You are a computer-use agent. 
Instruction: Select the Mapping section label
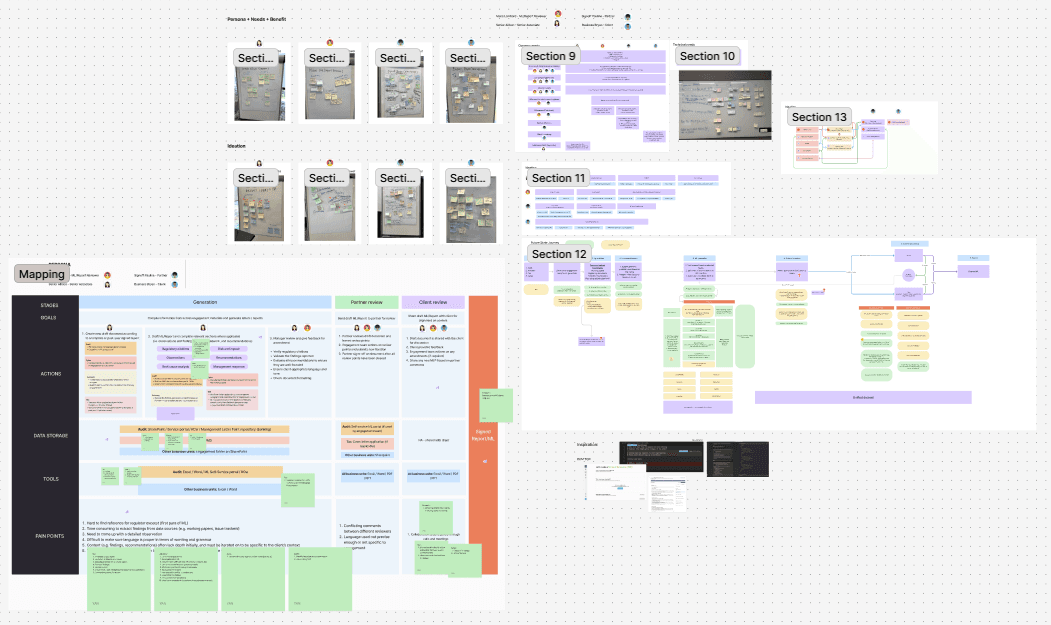tap(41, 274)
